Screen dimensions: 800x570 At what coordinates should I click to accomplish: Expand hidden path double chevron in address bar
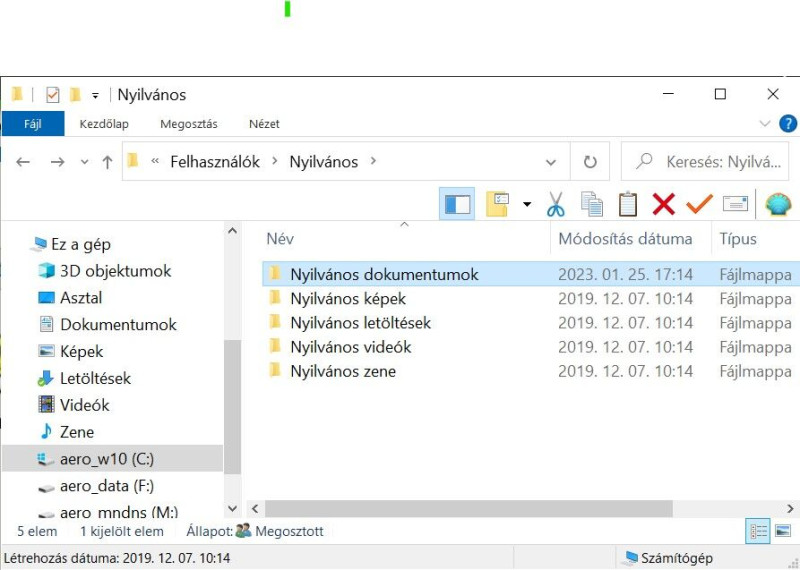pos(155,161)
